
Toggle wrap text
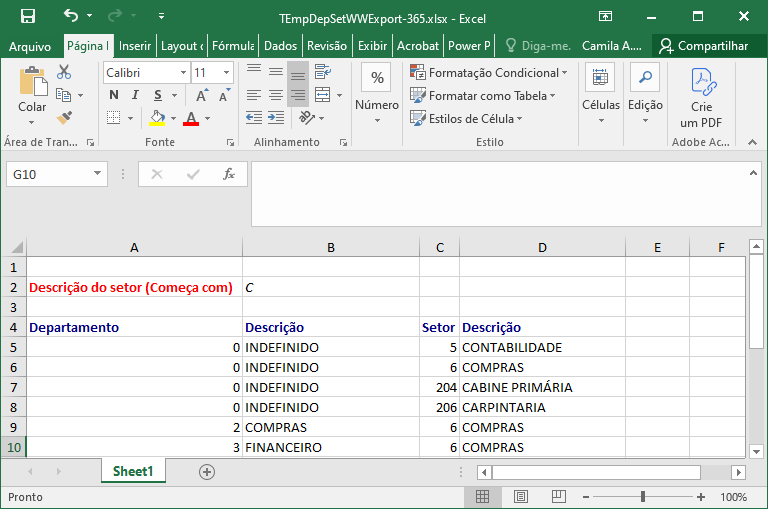click(323, 72)
